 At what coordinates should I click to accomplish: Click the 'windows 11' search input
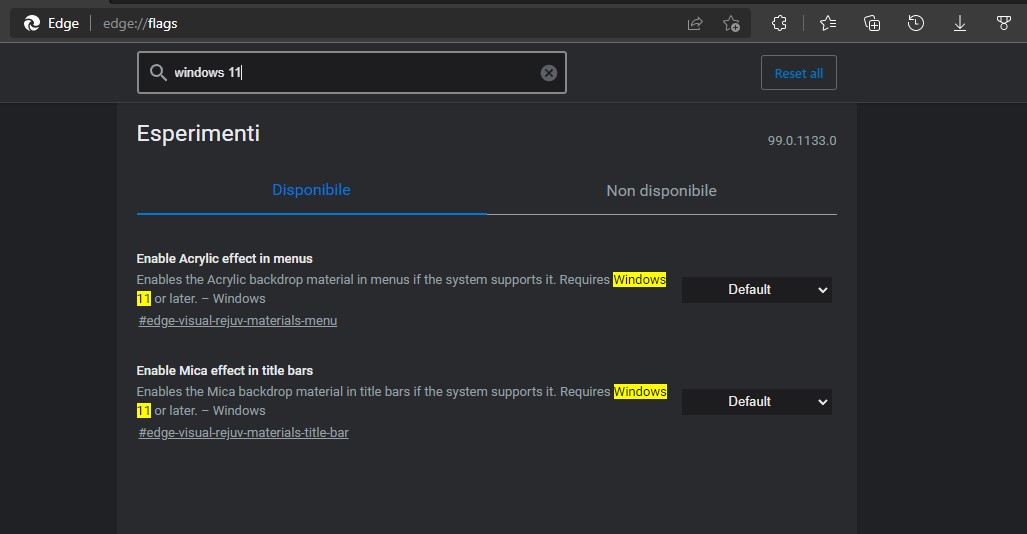[x=352, y=73]
